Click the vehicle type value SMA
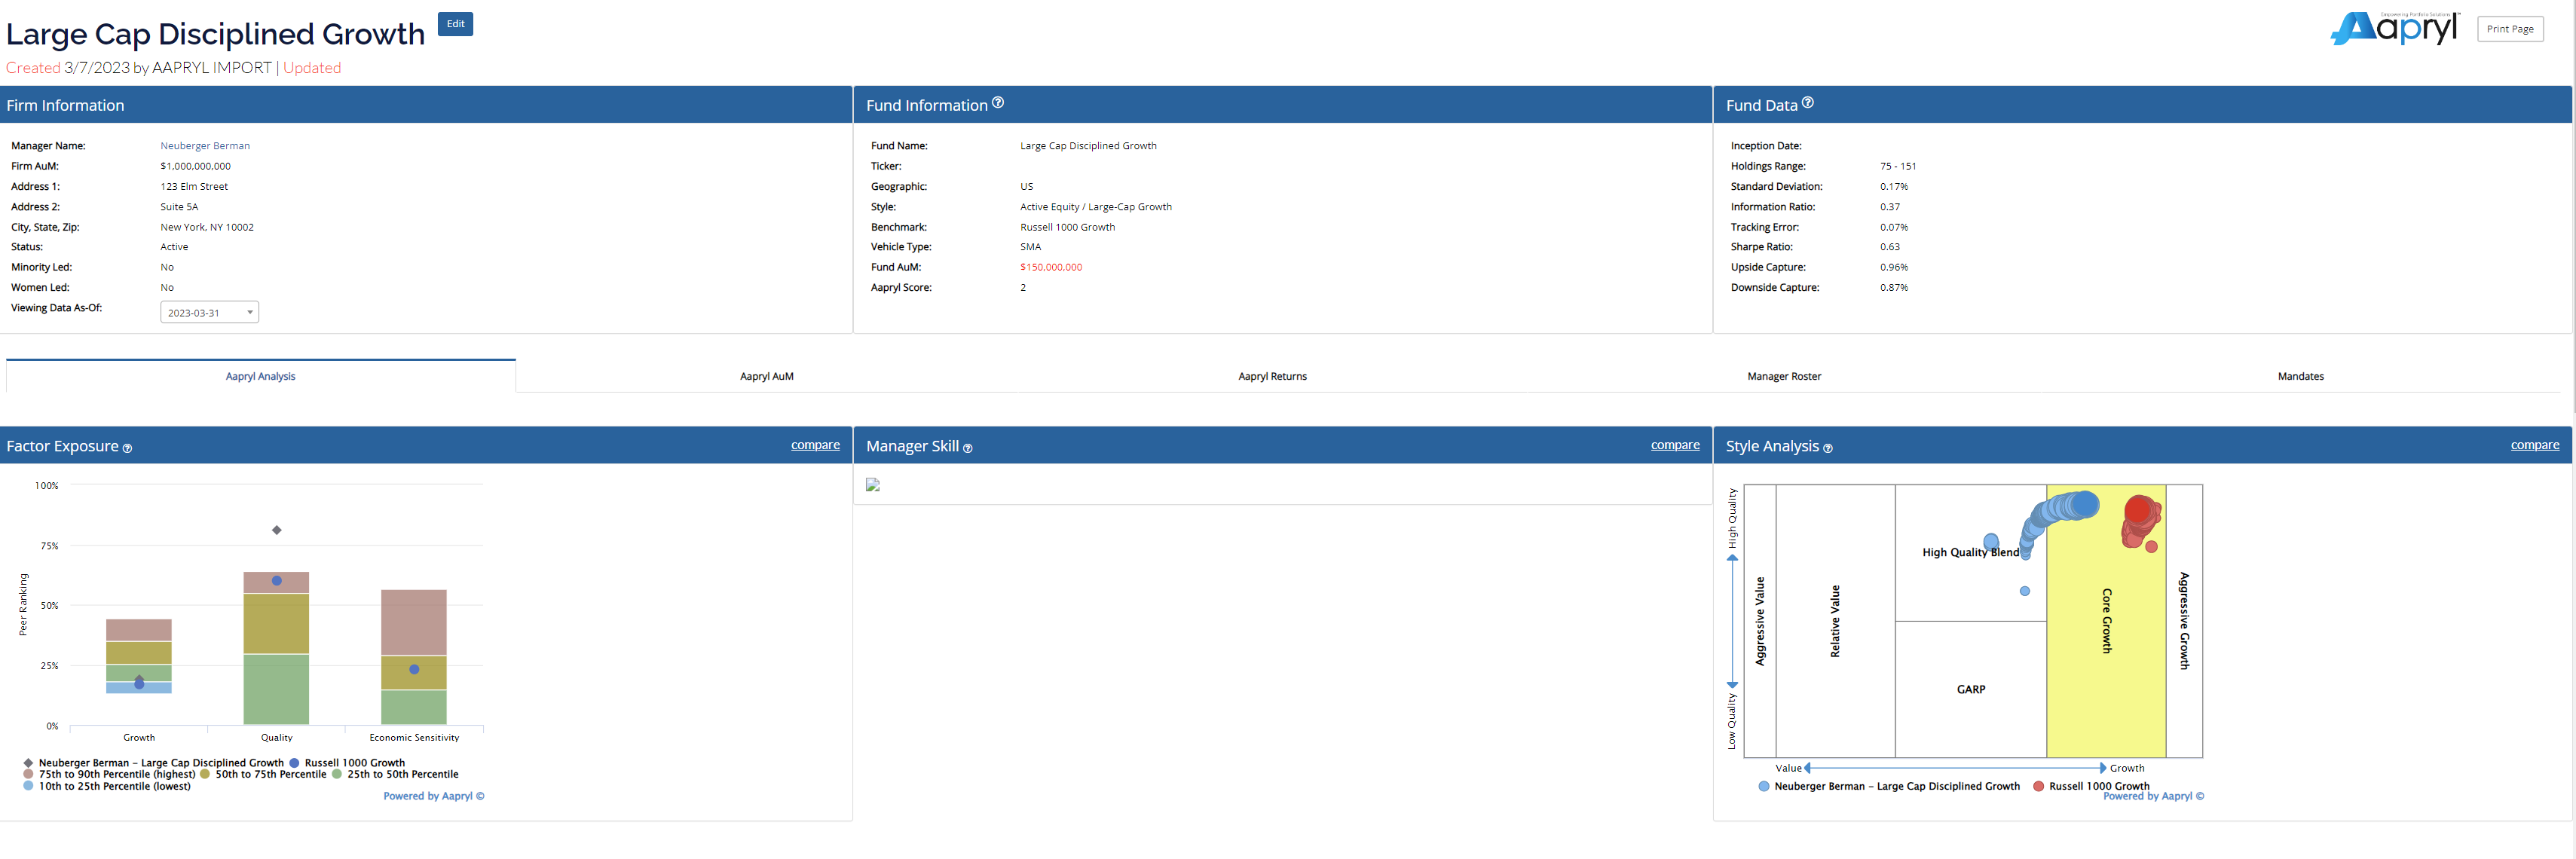This screenshot has height=859, width=2576. point(1030,247)
